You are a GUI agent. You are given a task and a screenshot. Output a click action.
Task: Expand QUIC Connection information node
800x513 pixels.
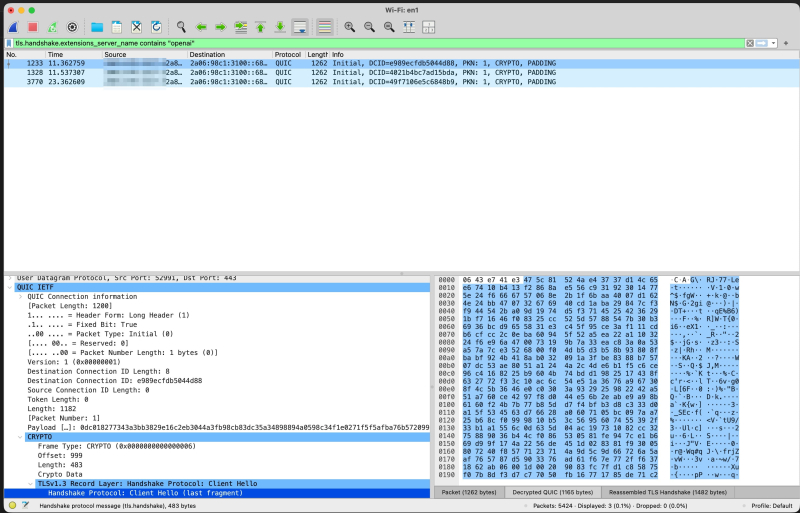pyautogui.click(x=20, y=297)
